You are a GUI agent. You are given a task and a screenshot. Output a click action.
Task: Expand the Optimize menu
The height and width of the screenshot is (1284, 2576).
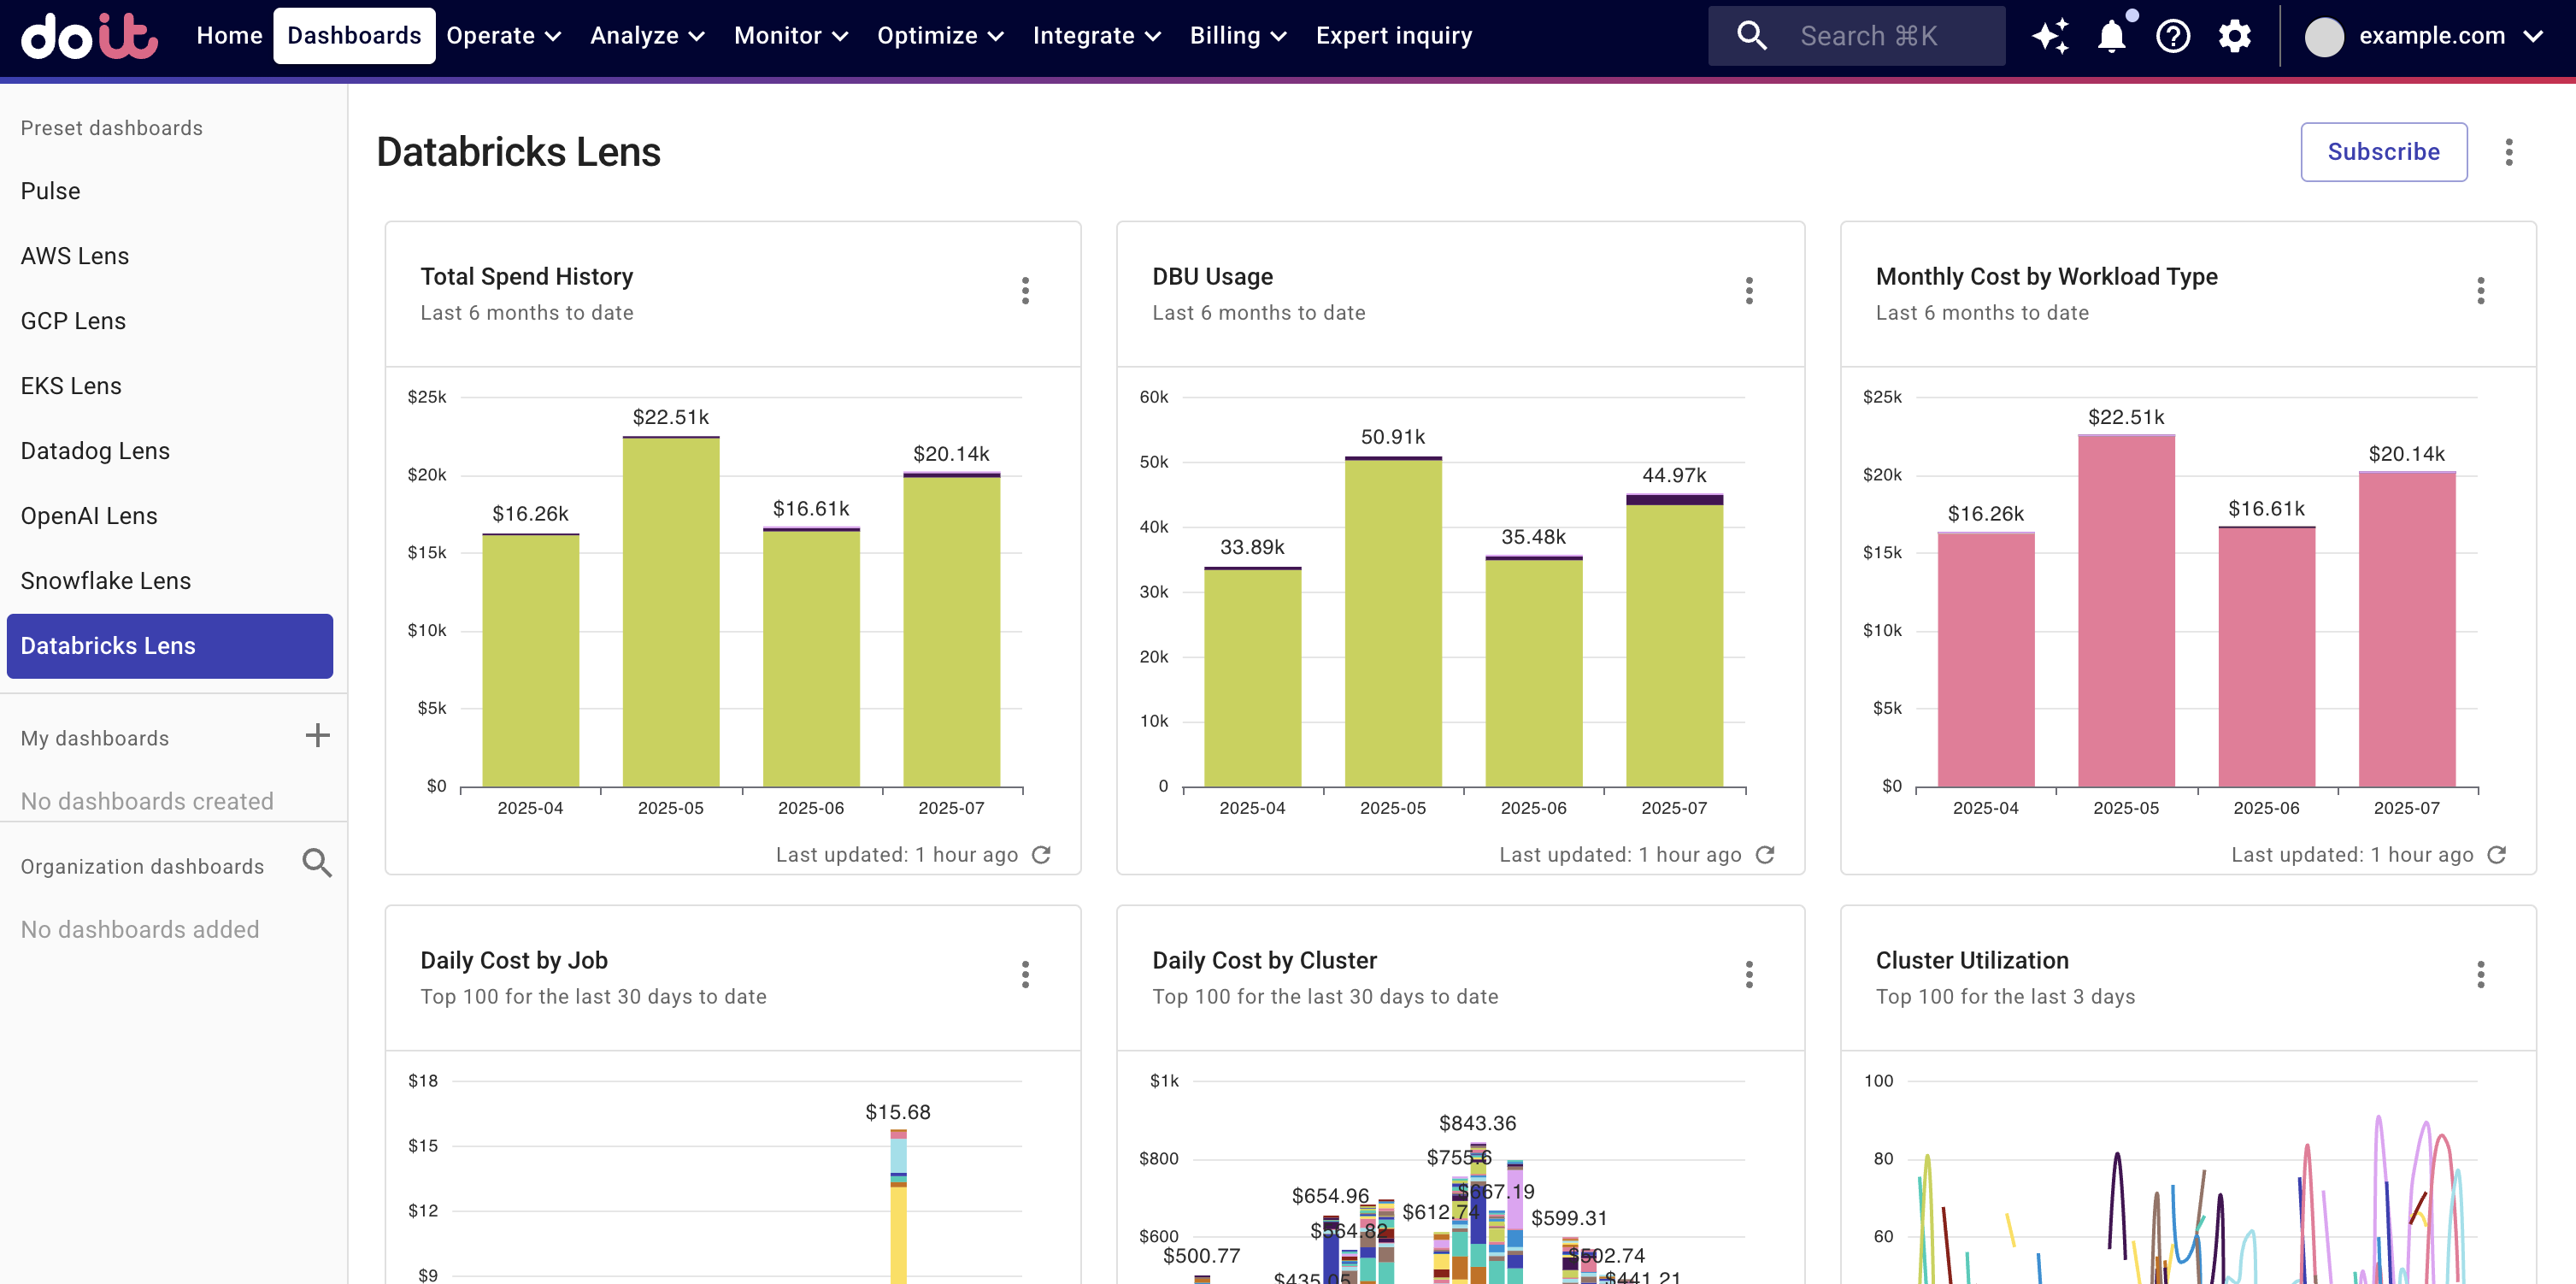(940, 36)
